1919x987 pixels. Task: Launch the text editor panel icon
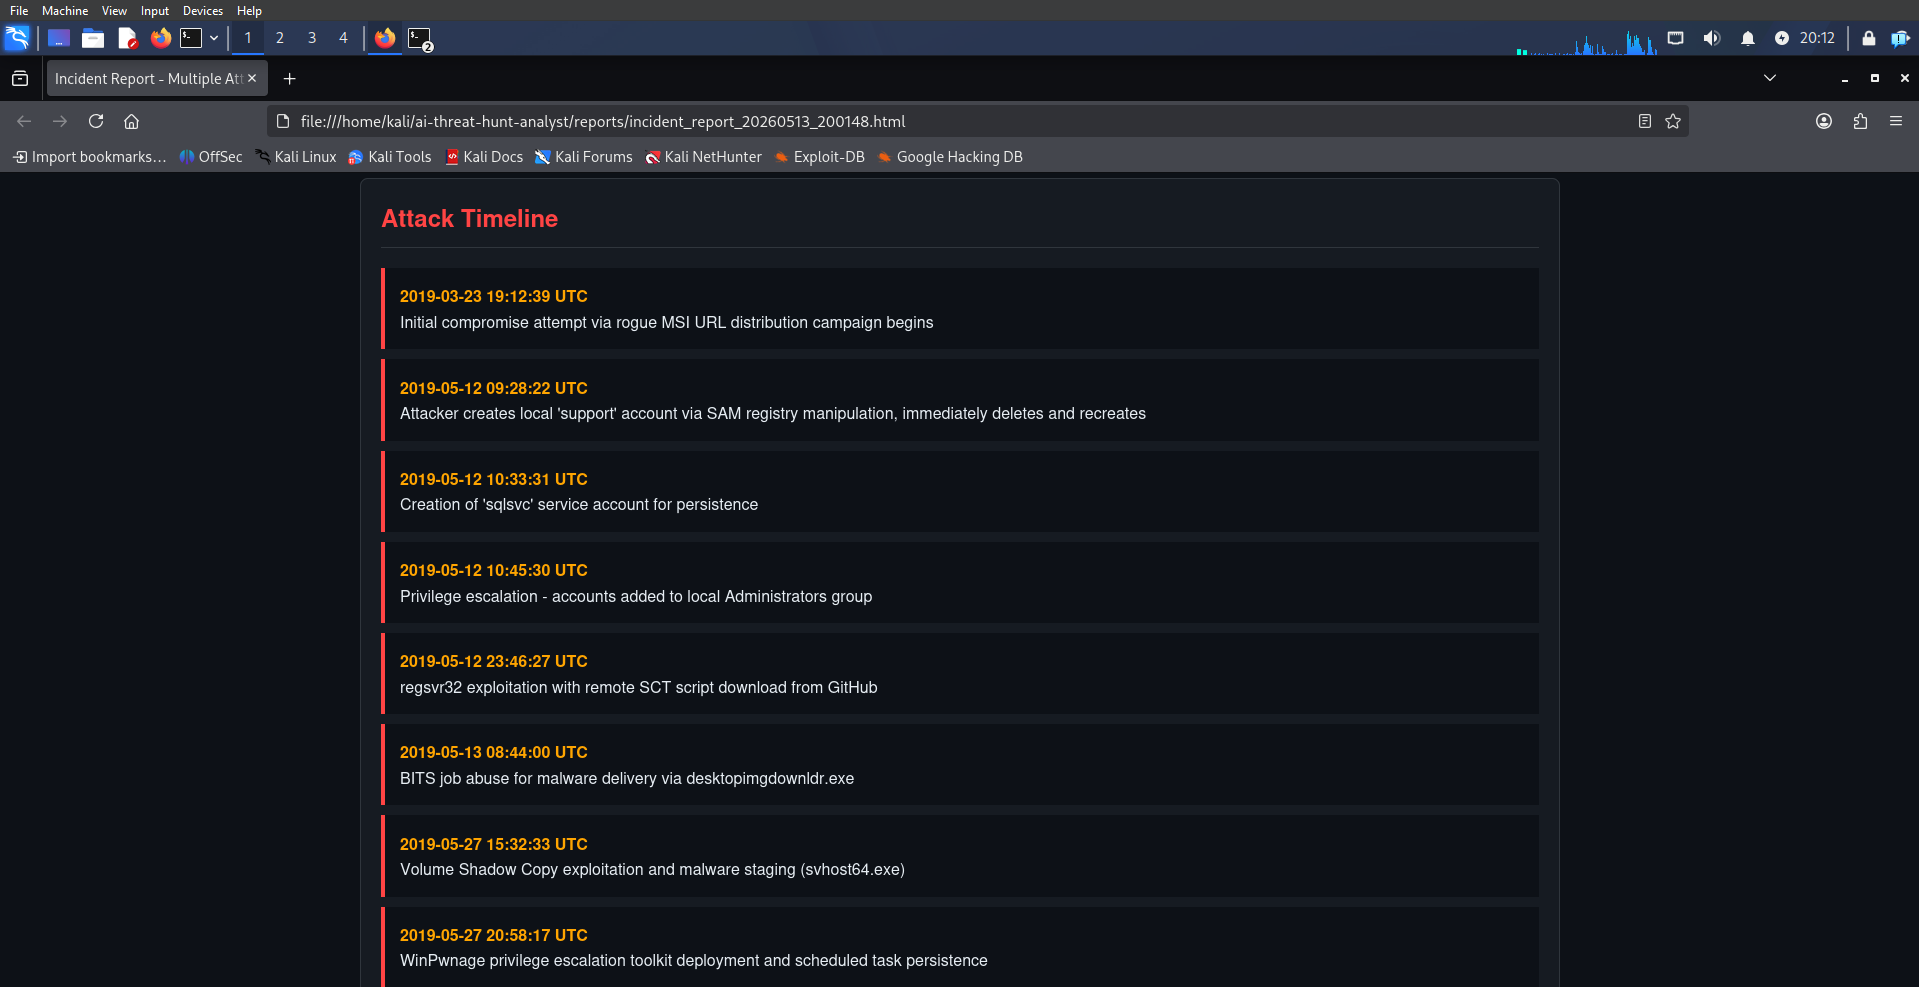coord(127,38)
